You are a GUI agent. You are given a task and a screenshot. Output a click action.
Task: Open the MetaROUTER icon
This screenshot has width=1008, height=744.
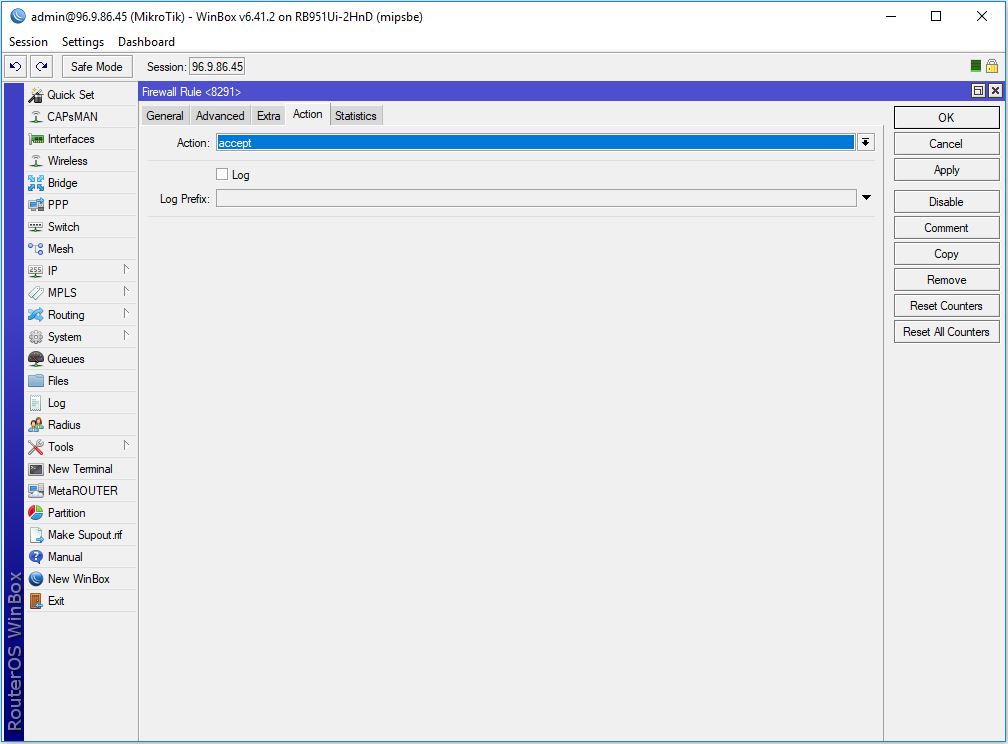point(36,491)
